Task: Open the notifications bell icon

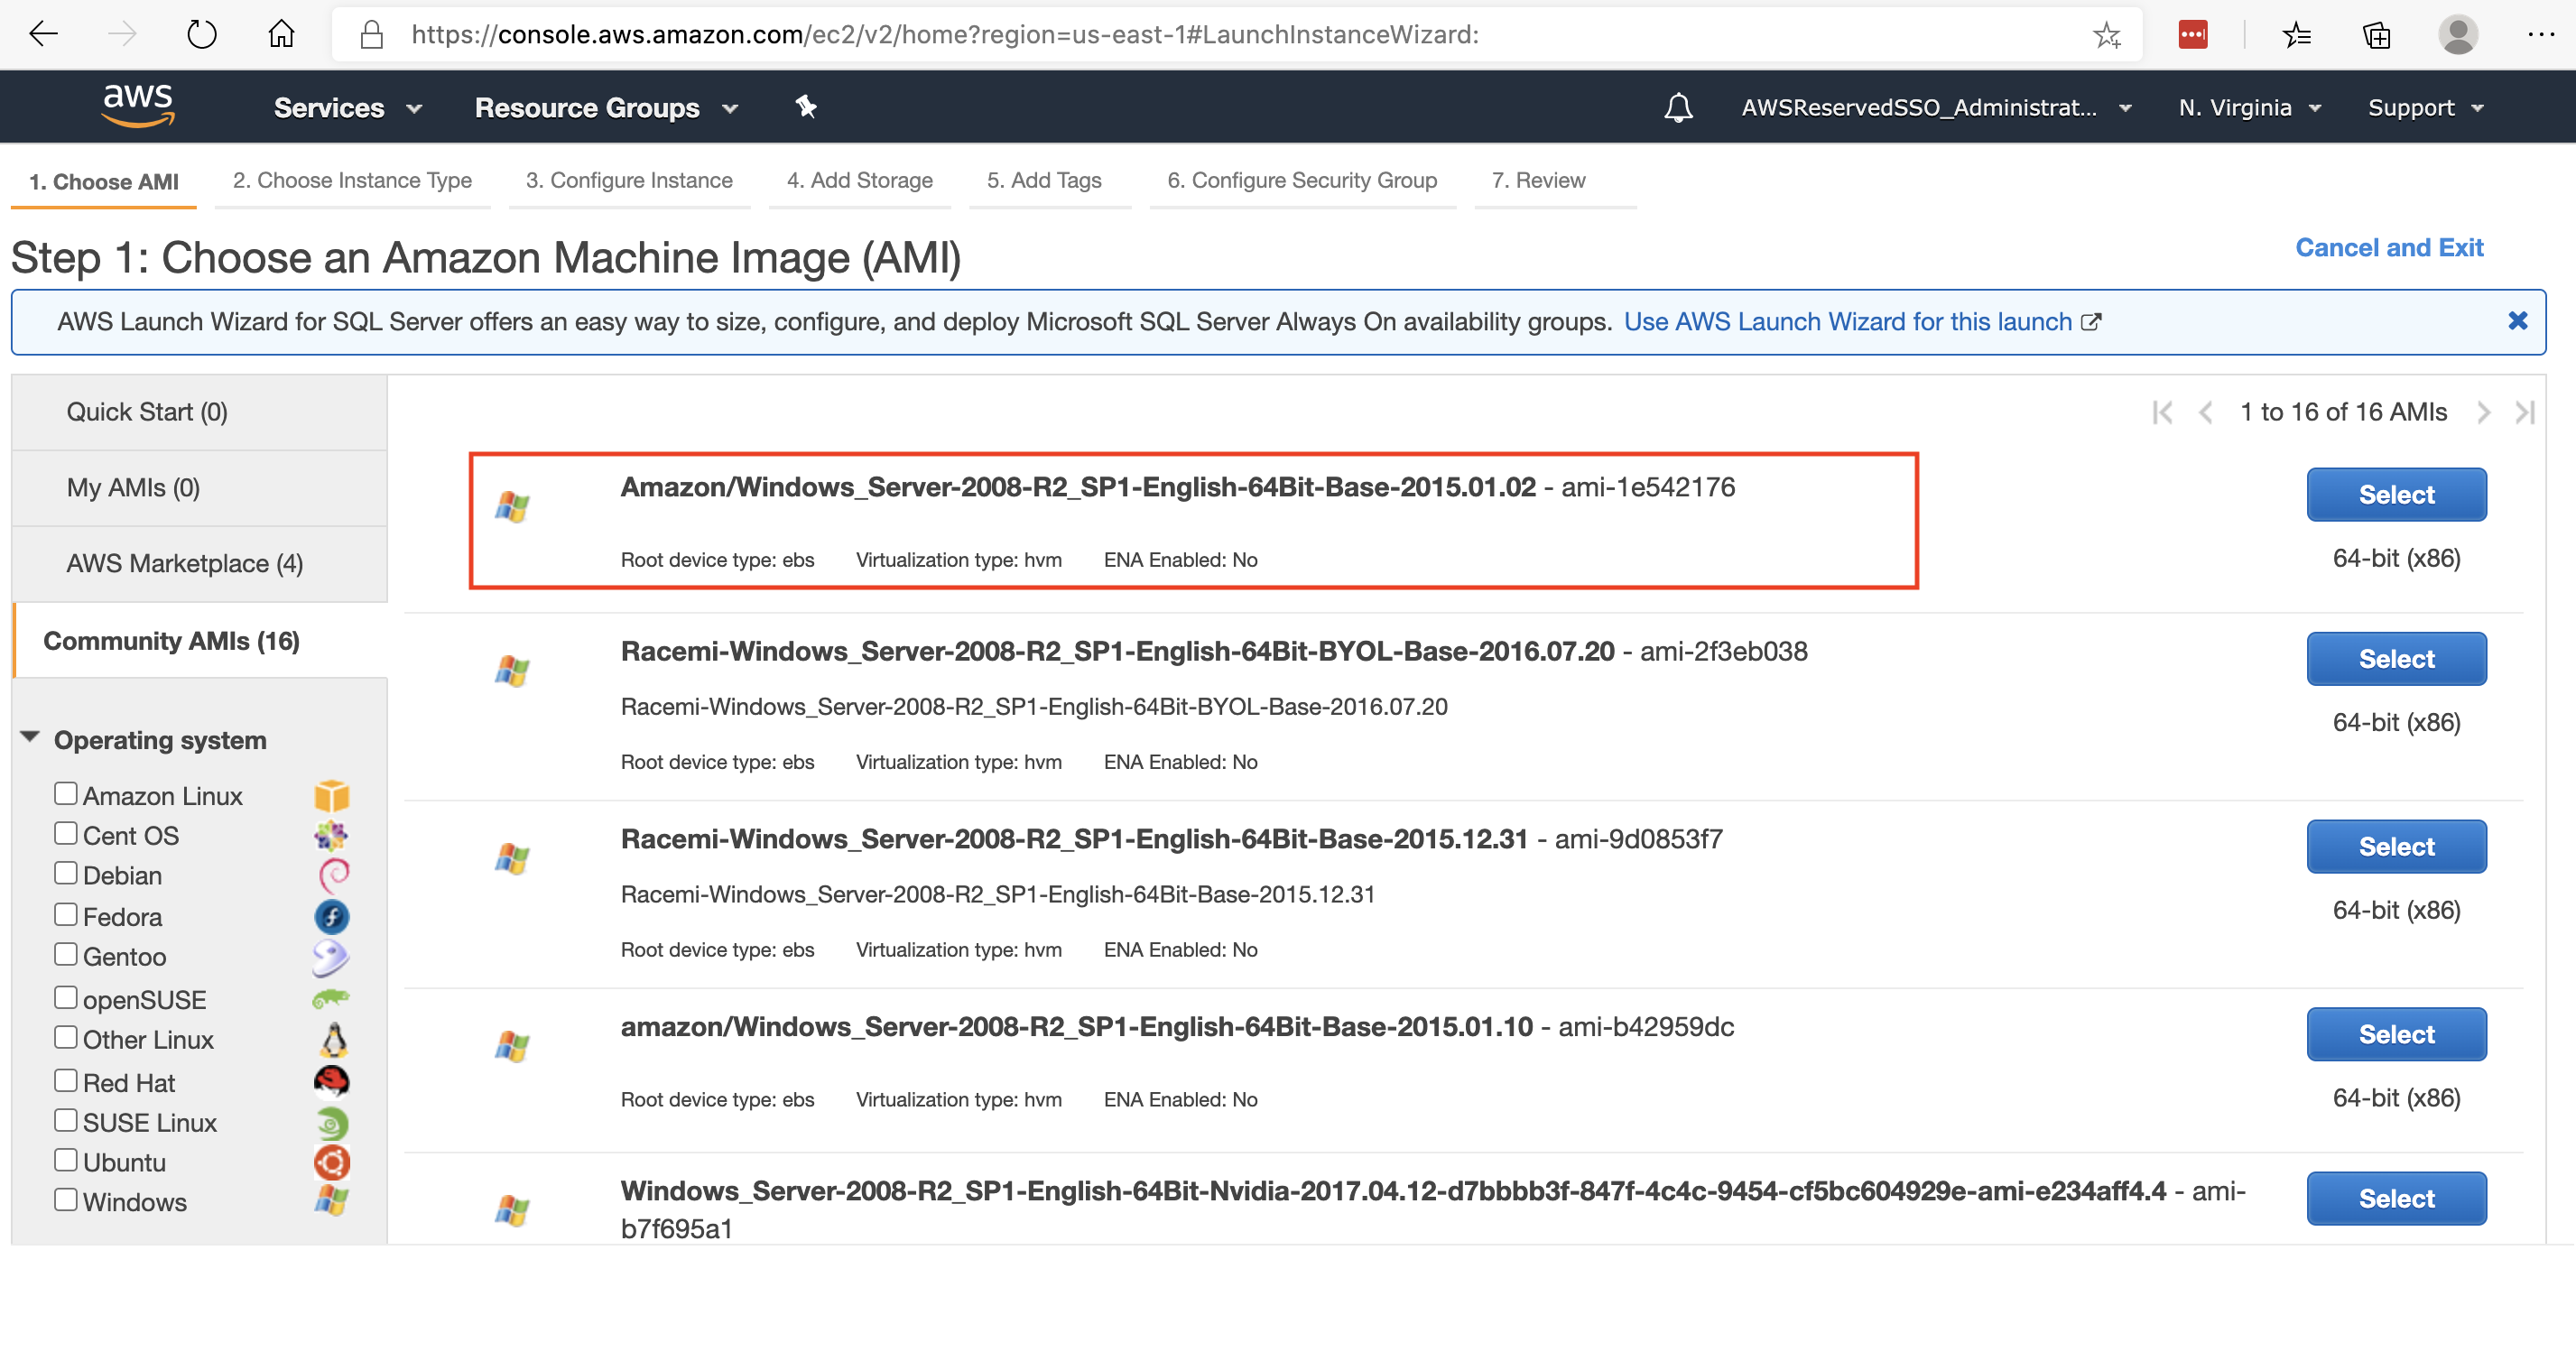Action: coord(1678,107)
